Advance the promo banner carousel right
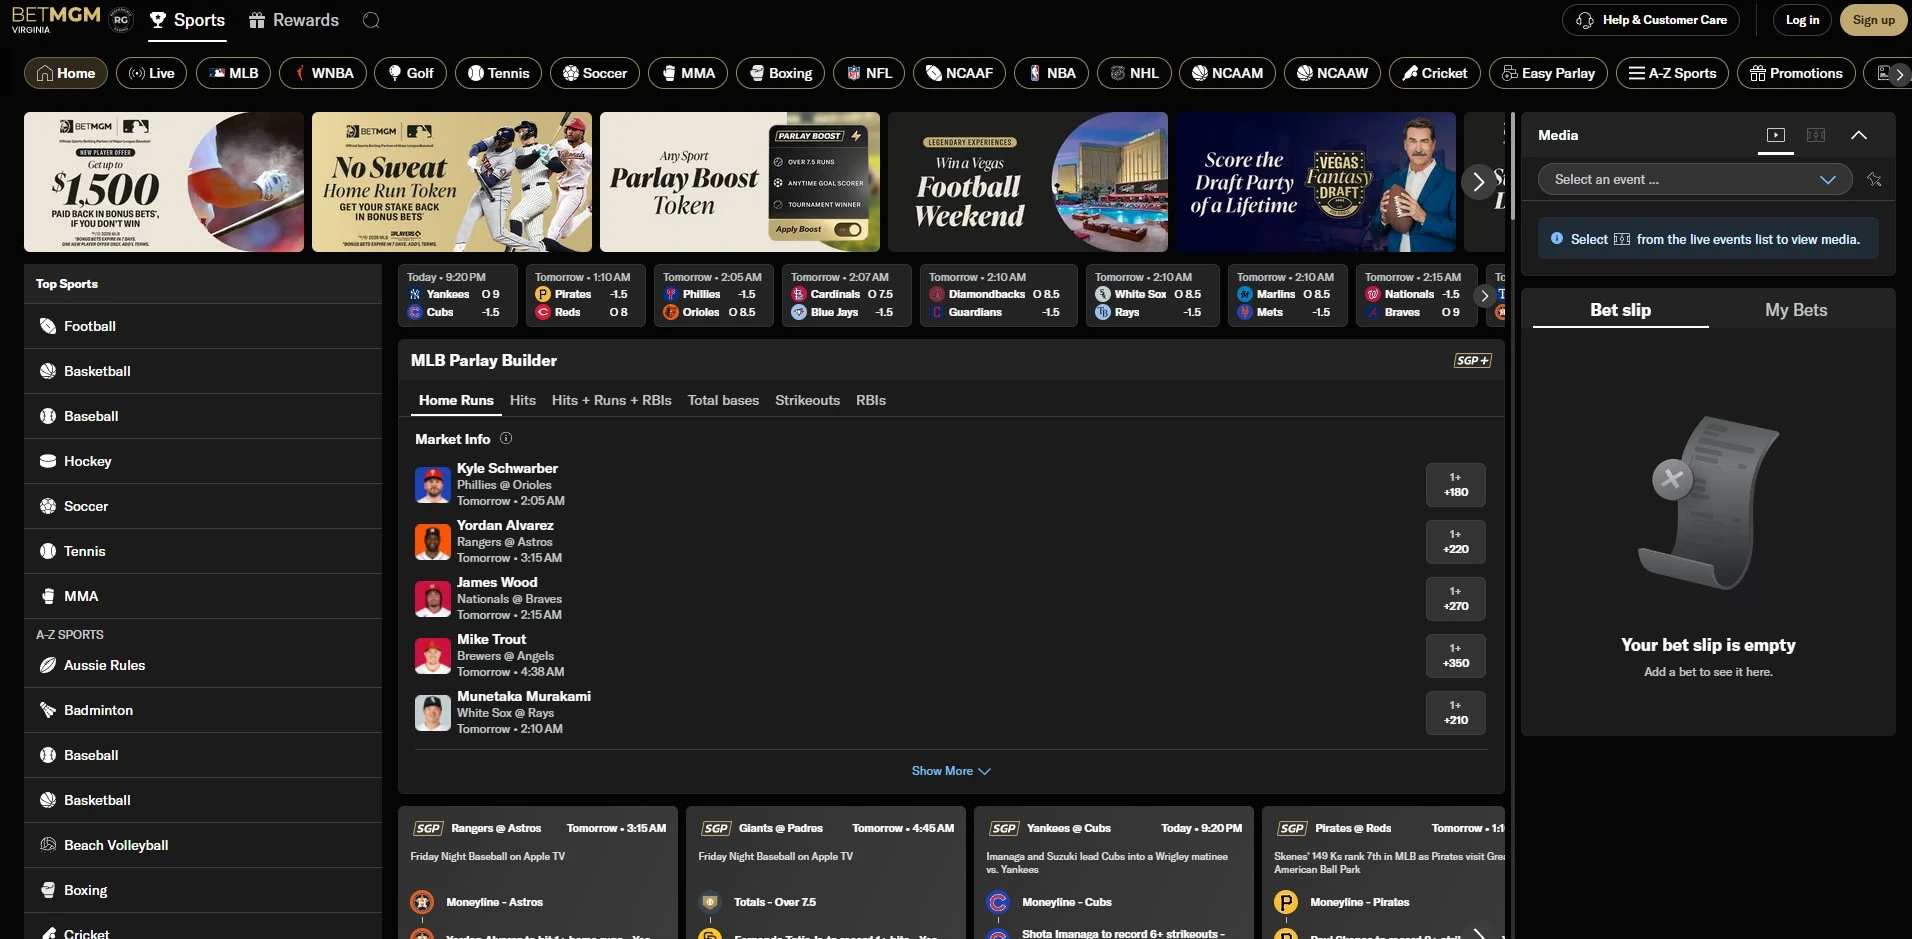The width and height of the screenshot is (1912, 939). click(x=1478, y=182)
